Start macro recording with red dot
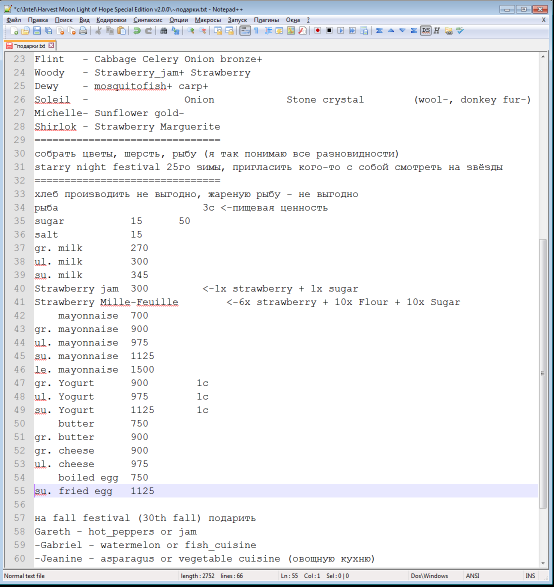This screenshot has width=554, height=587. [x=317, y=31]
